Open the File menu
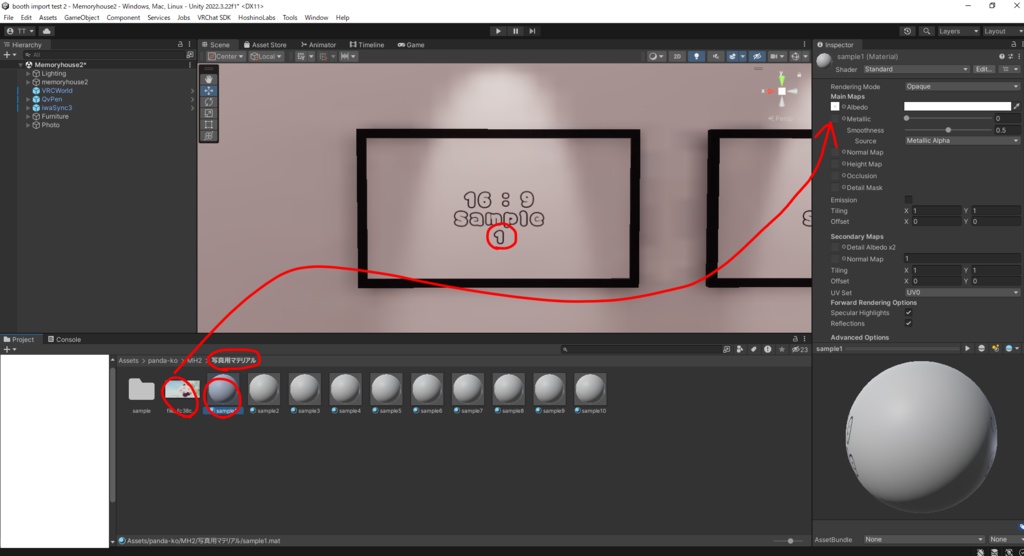The width and height of the screenshot is (1024, 556). [8, 18]
